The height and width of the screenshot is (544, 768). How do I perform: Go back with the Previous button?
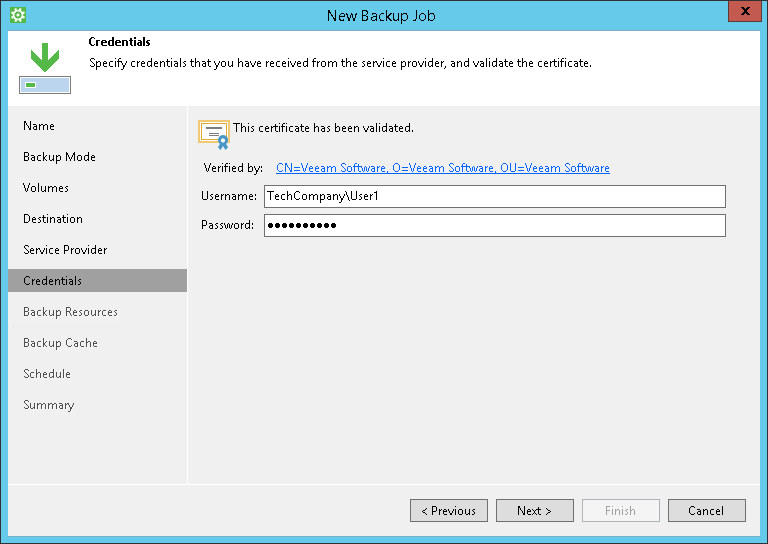pos(449,511)
